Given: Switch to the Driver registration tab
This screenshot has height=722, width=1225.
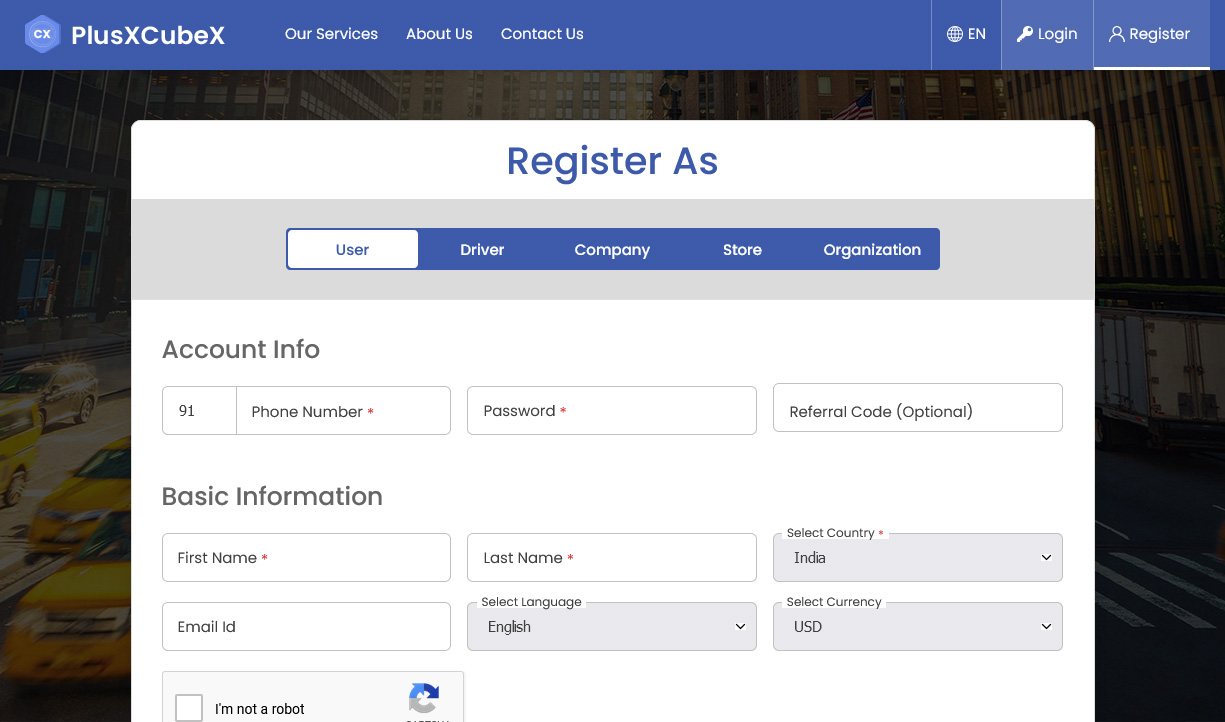Looking at the screenshot, I should pos(482,249).
